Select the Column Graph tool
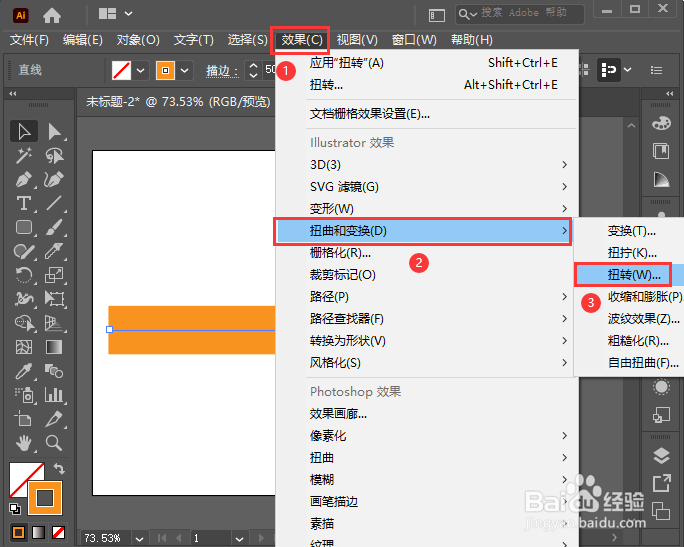684x547 pixels. (54, 395)
